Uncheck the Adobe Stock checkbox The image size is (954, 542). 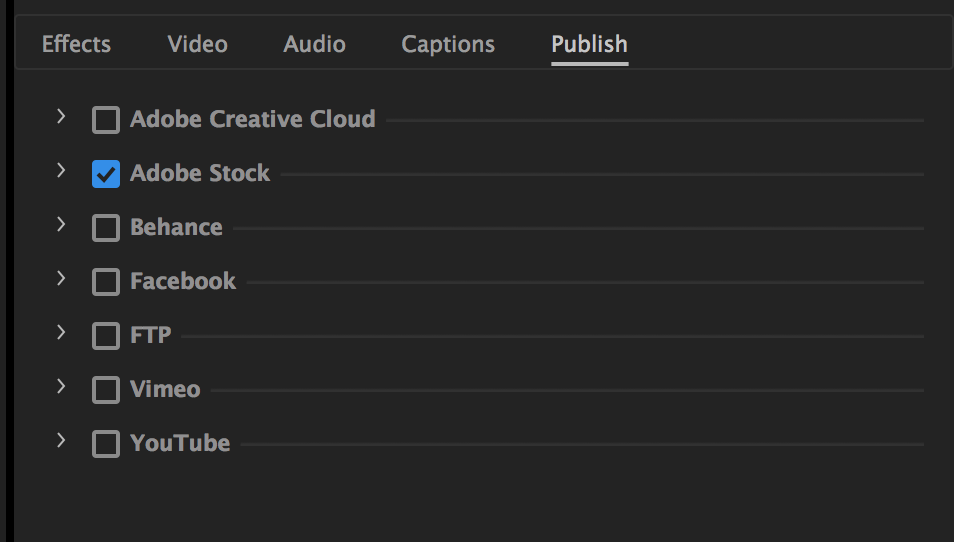click(x=106, y=174)
